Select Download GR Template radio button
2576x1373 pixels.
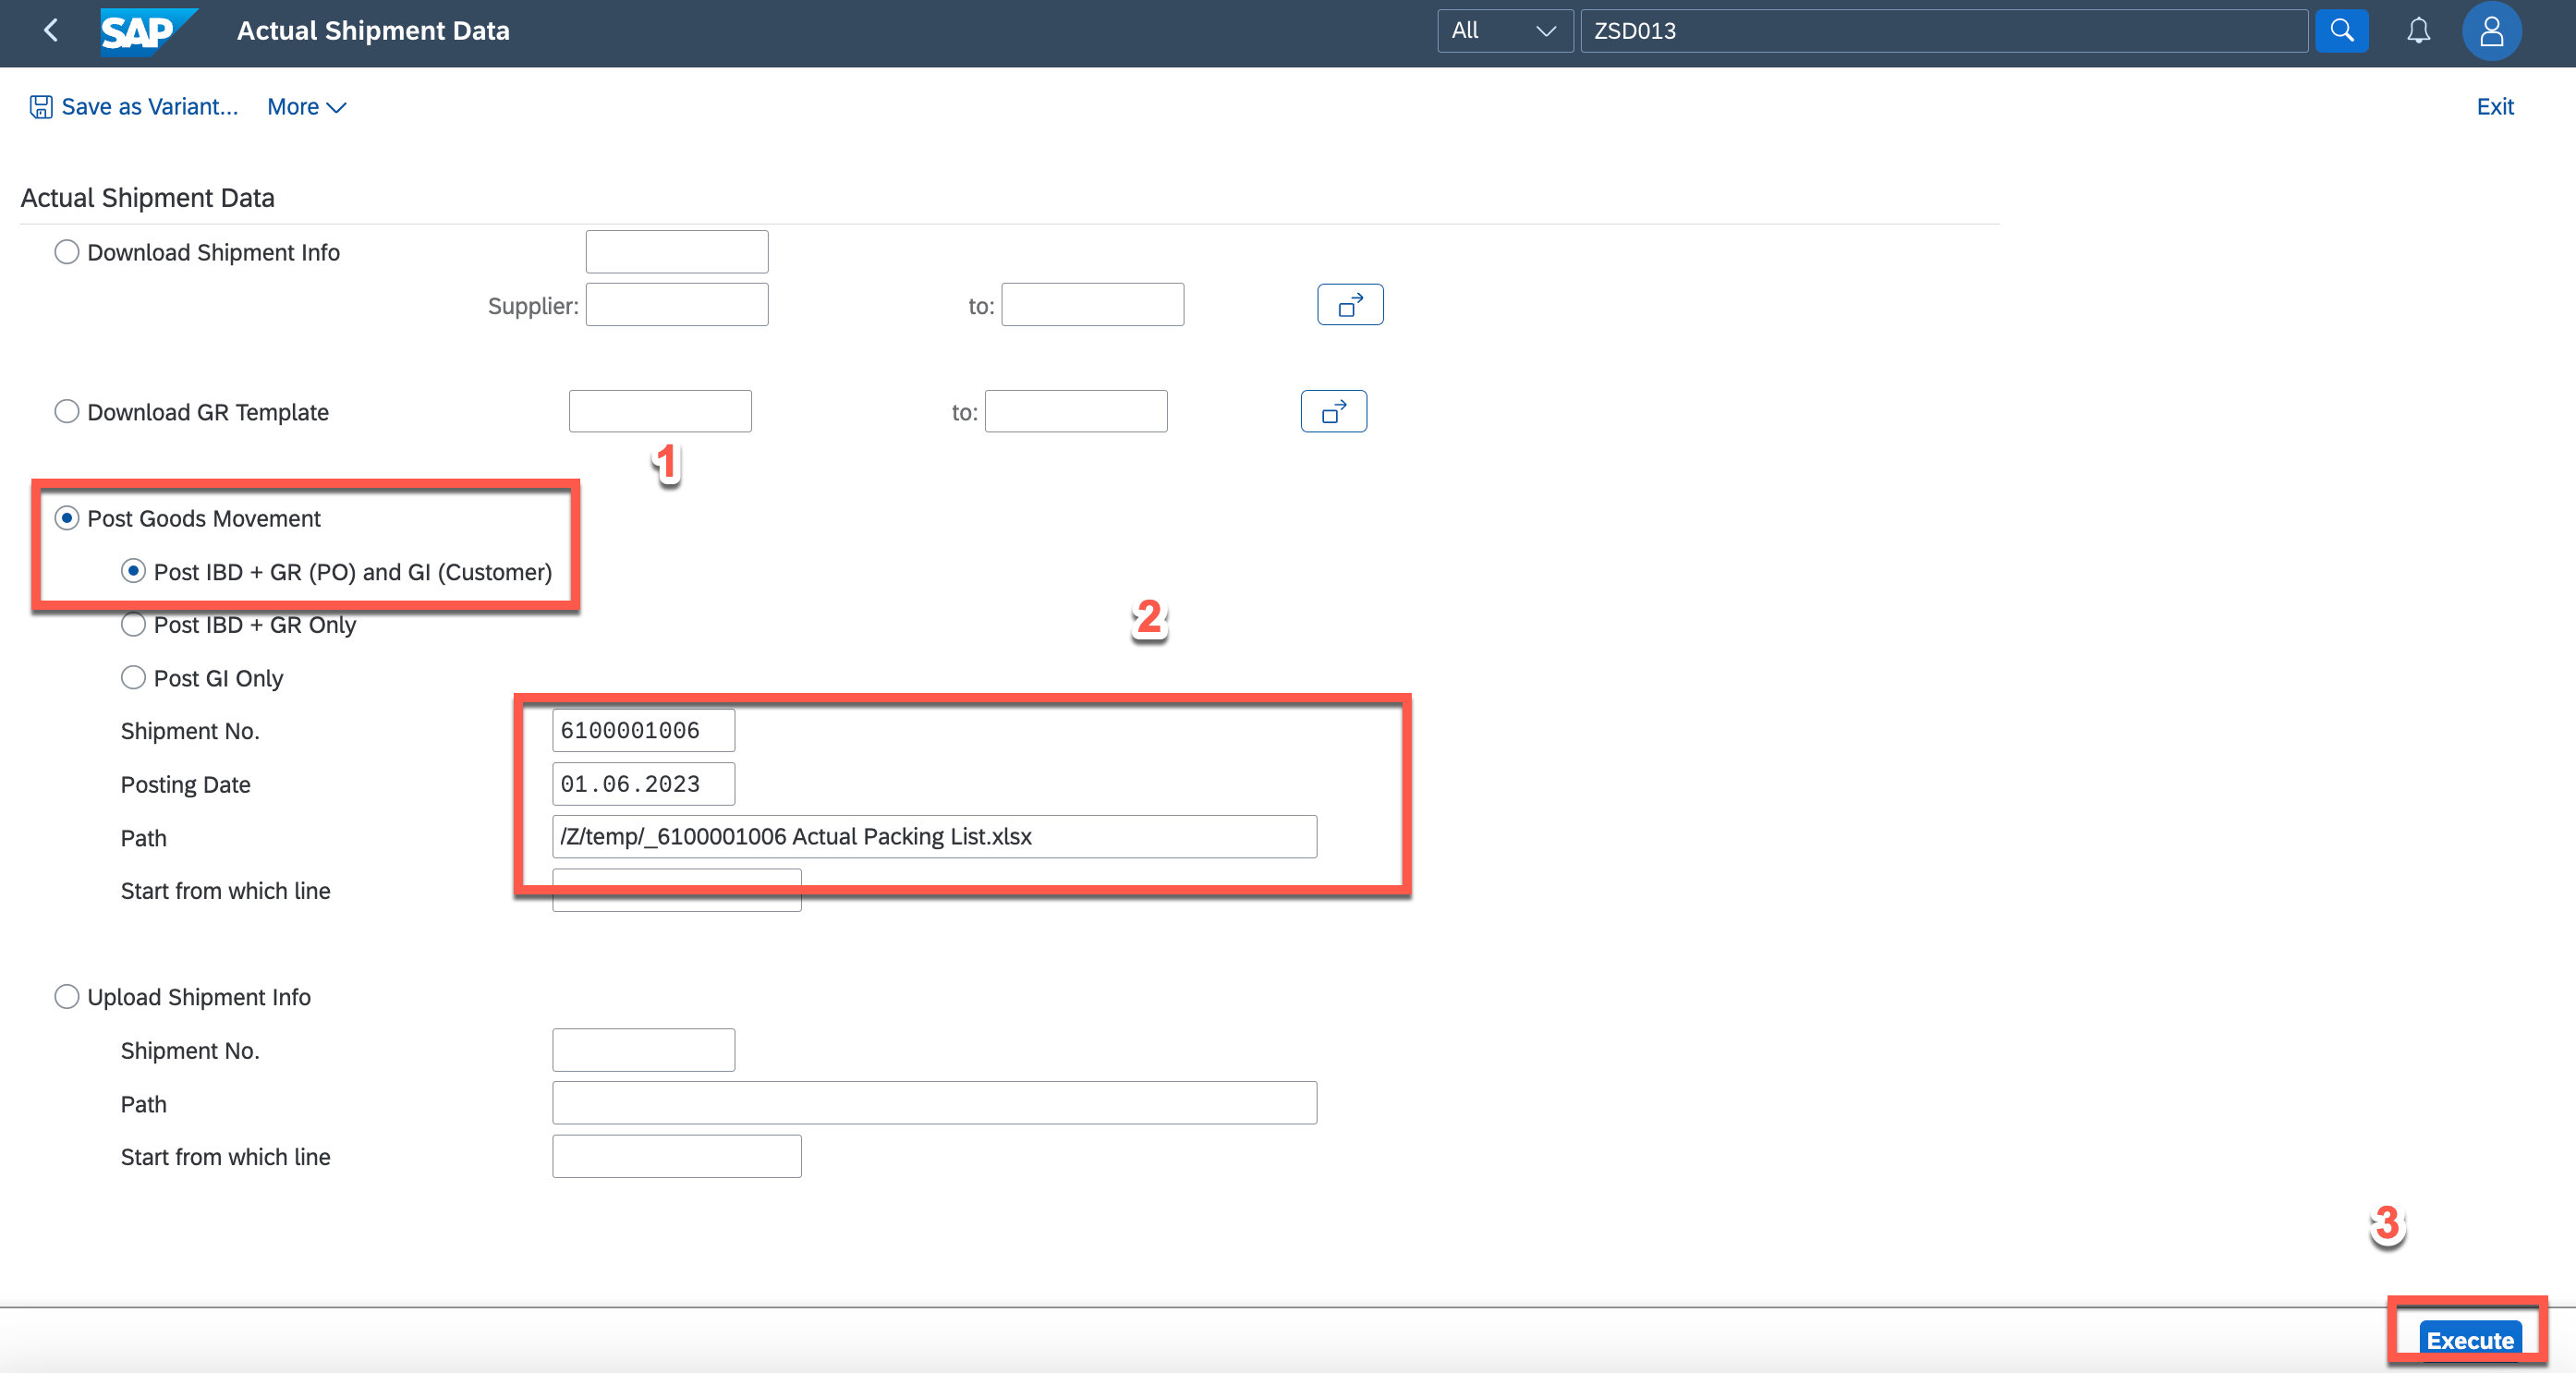pos(67,412)
